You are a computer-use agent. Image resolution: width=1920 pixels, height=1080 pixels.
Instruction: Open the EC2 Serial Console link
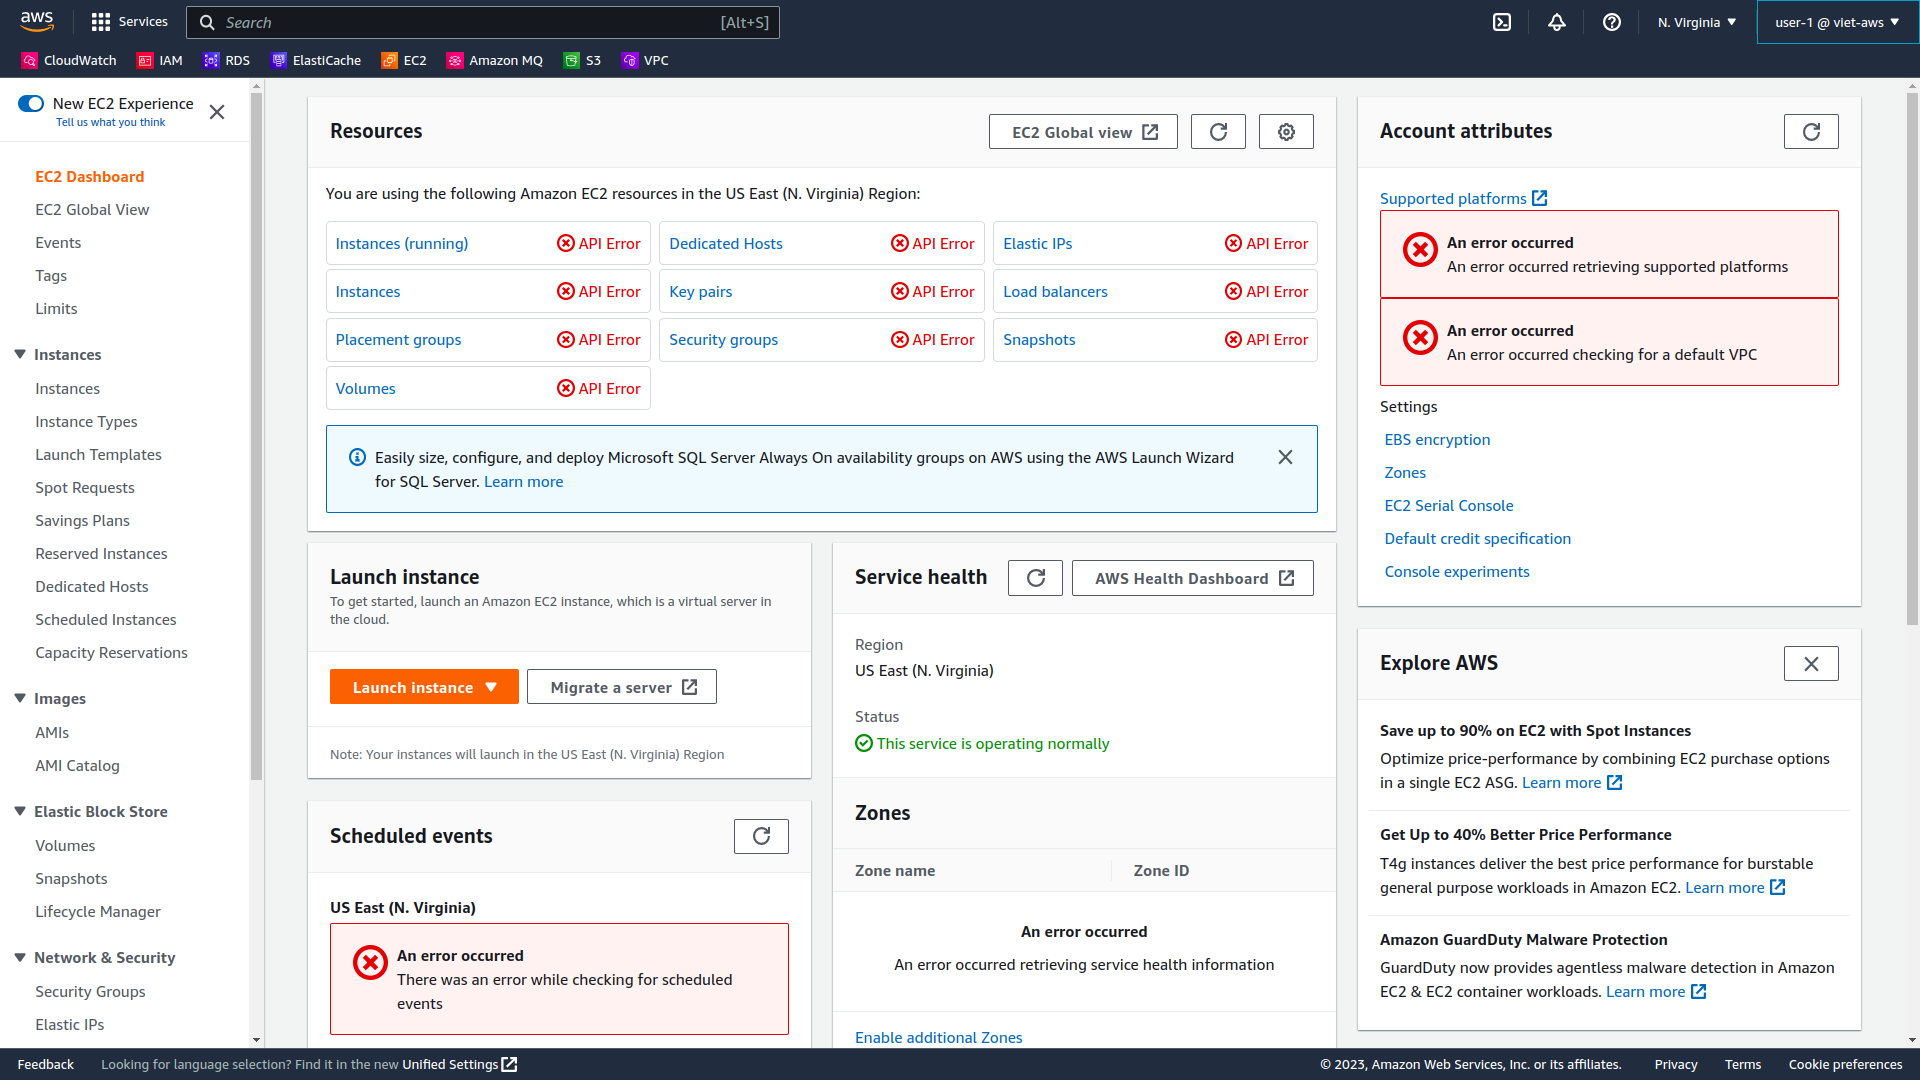click(1449, 506)
